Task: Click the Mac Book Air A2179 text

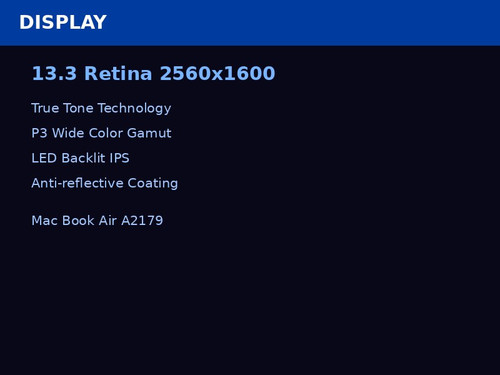Action: click(97, 220)
